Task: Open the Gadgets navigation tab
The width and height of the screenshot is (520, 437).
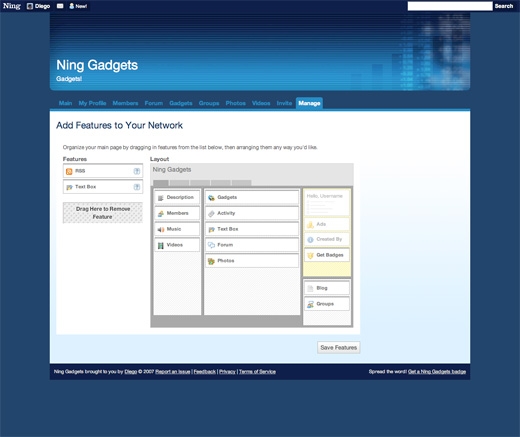Action: (181, 103)
